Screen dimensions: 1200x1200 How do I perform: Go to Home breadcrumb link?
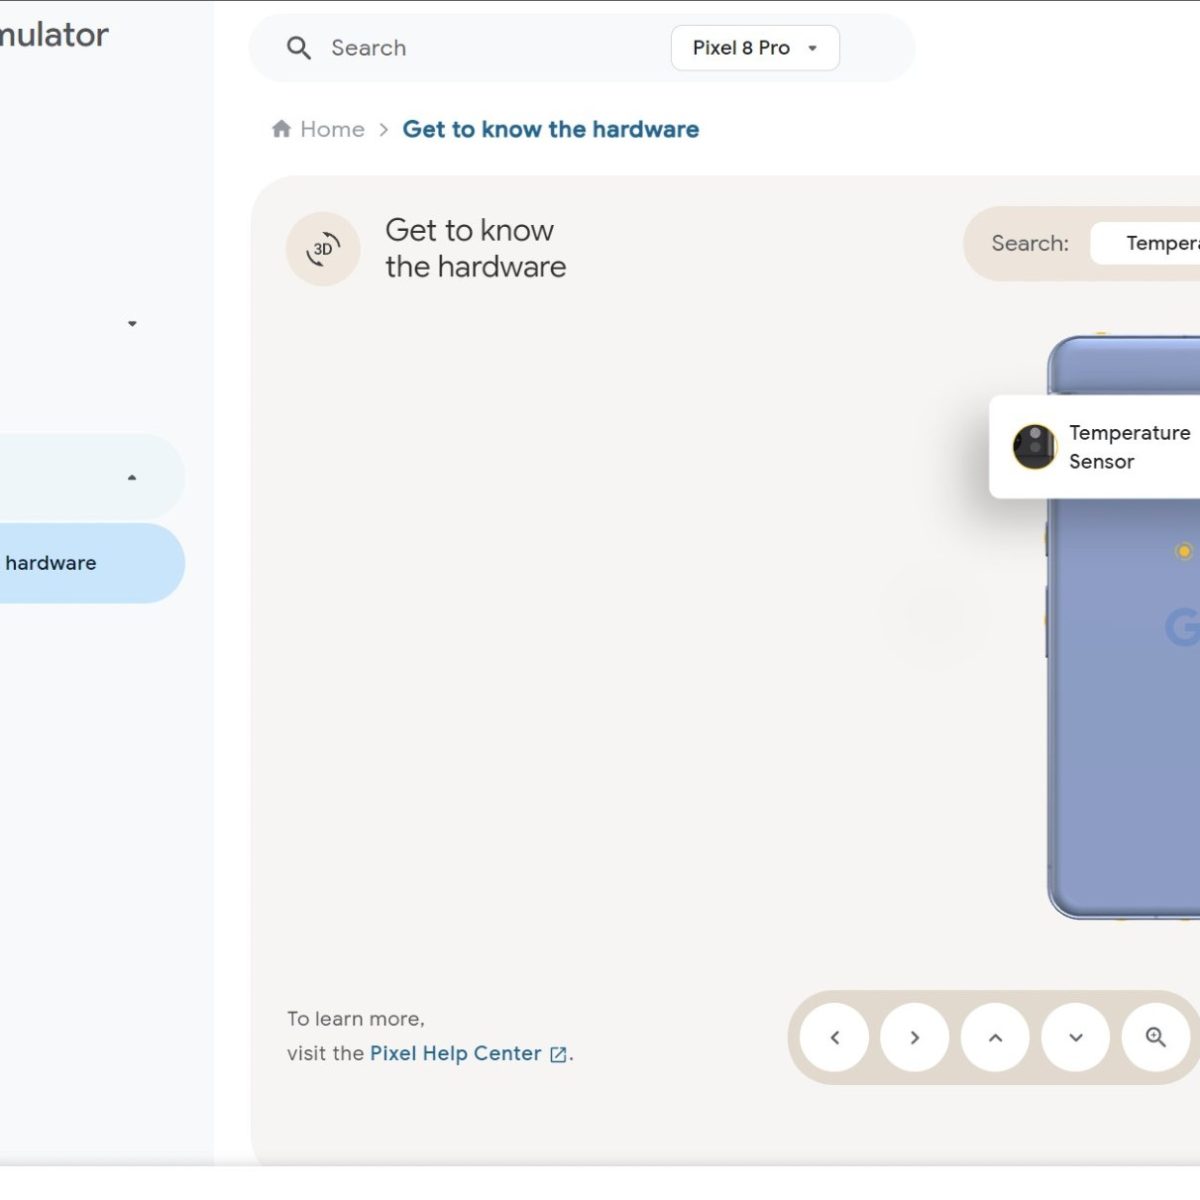[332, 129]
